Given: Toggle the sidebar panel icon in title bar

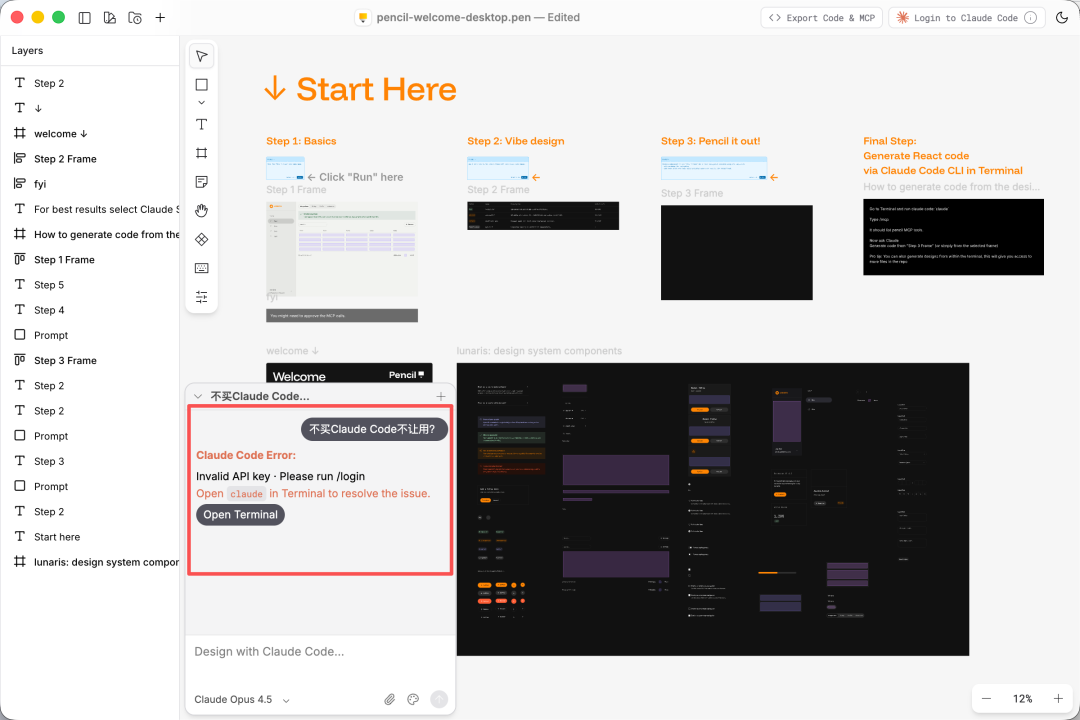Looking at the screenshot, I should (84, 18).
